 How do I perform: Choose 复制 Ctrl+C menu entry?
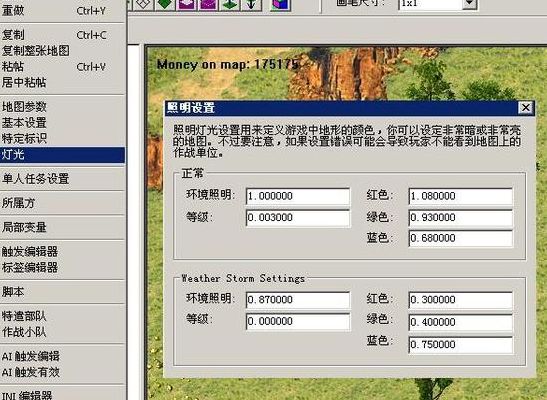[62, 35]
